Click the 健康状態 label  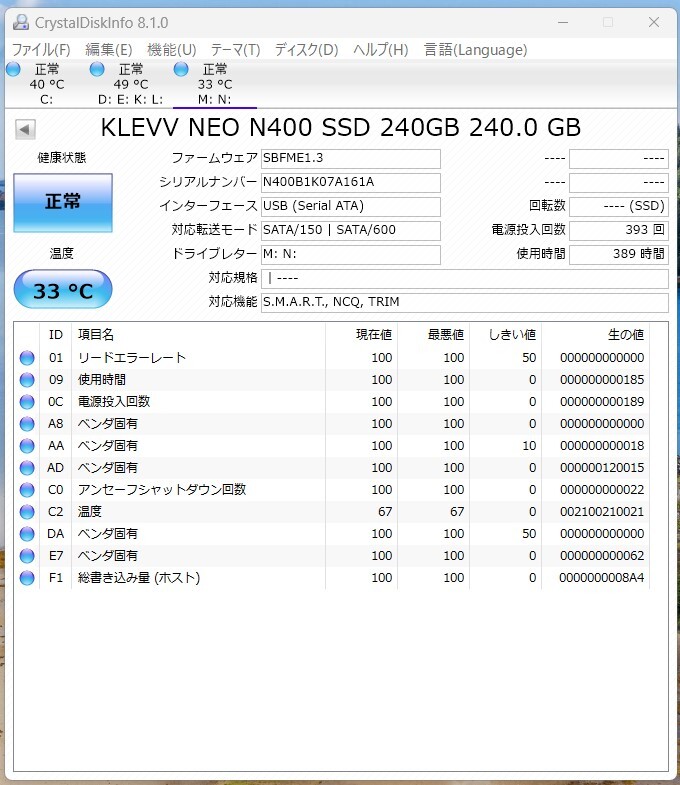[62, 158]
